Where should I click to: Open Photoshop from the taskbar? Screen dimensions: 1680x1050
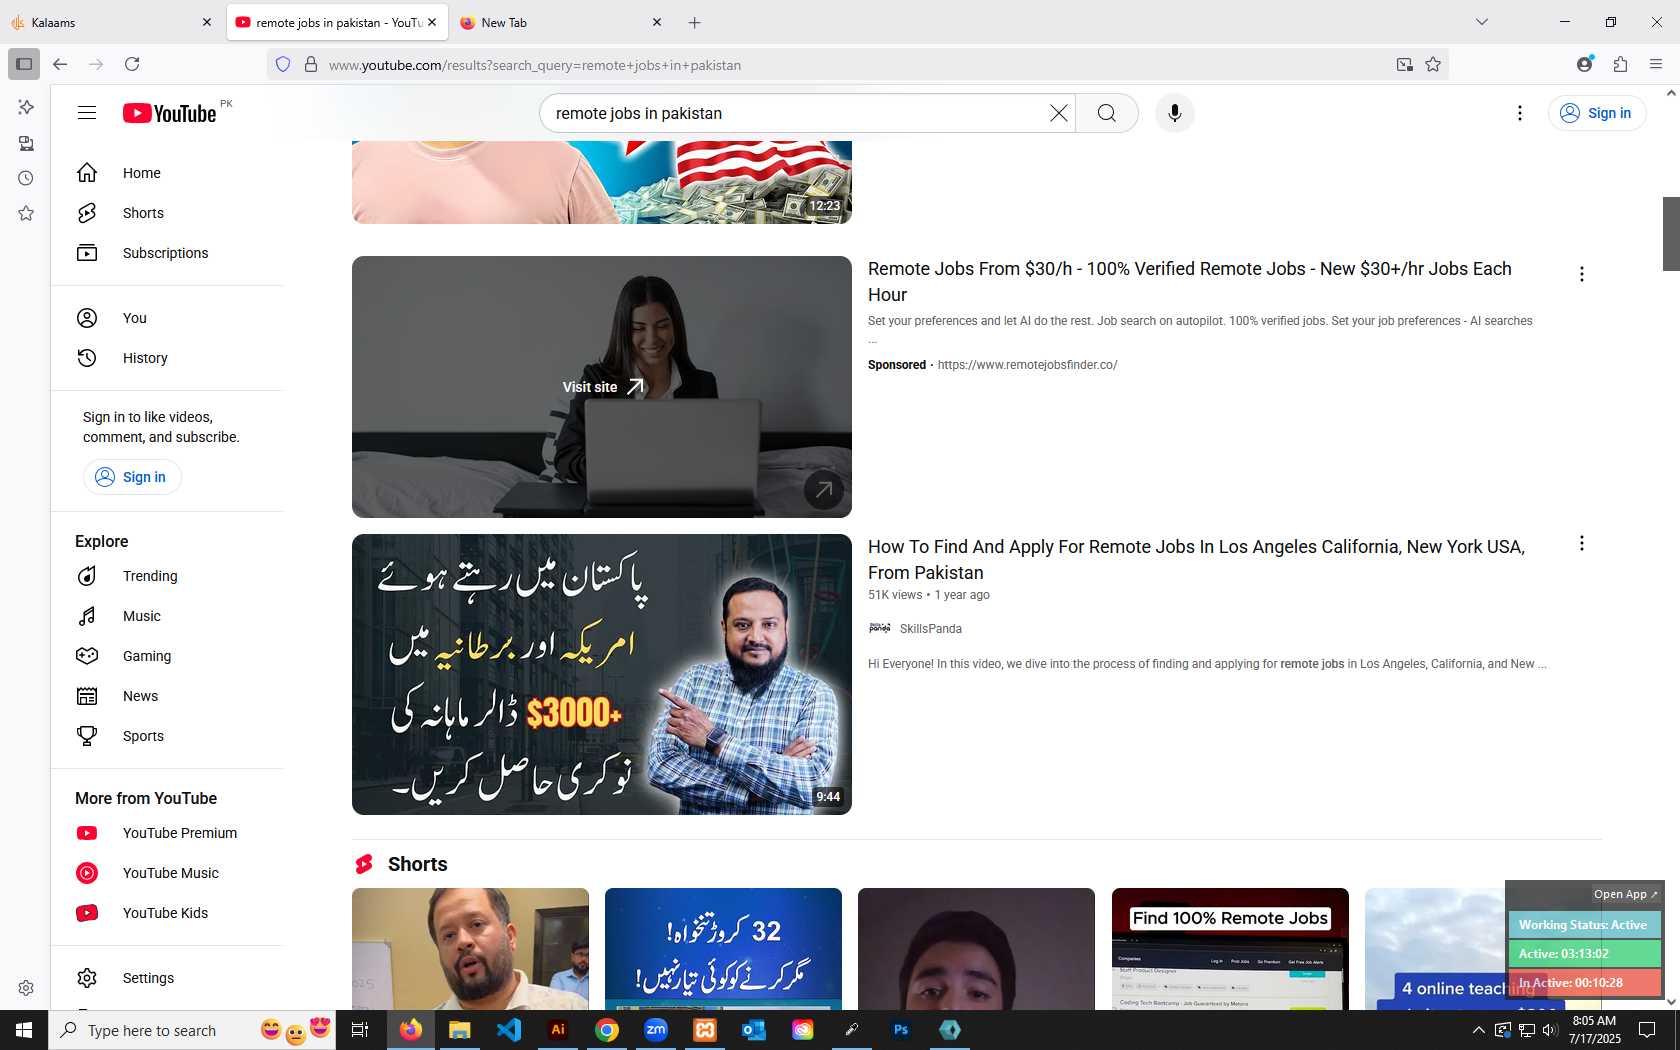(x=901, y=1030)
